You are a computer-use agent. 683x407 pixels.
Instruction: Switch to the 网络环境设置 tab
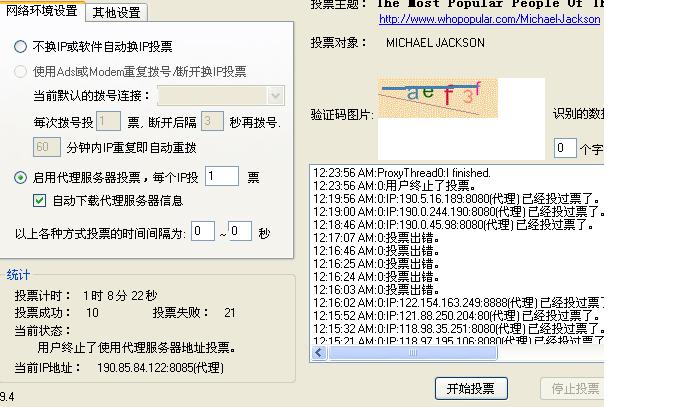42,12
